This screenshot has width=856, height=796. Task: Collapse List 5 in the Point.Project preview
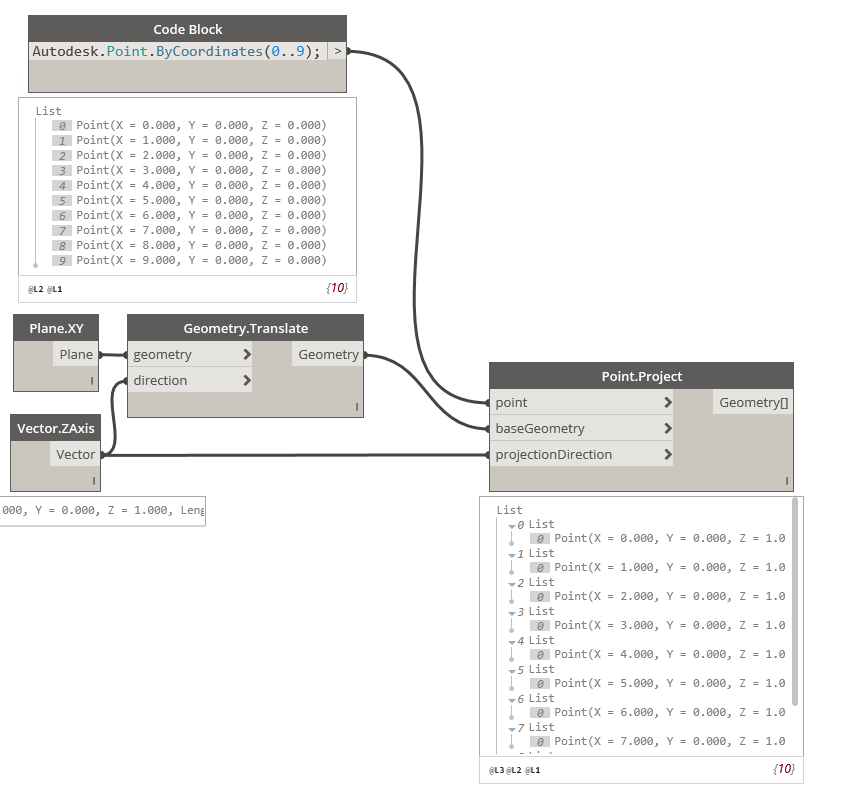tap(512, 669)
